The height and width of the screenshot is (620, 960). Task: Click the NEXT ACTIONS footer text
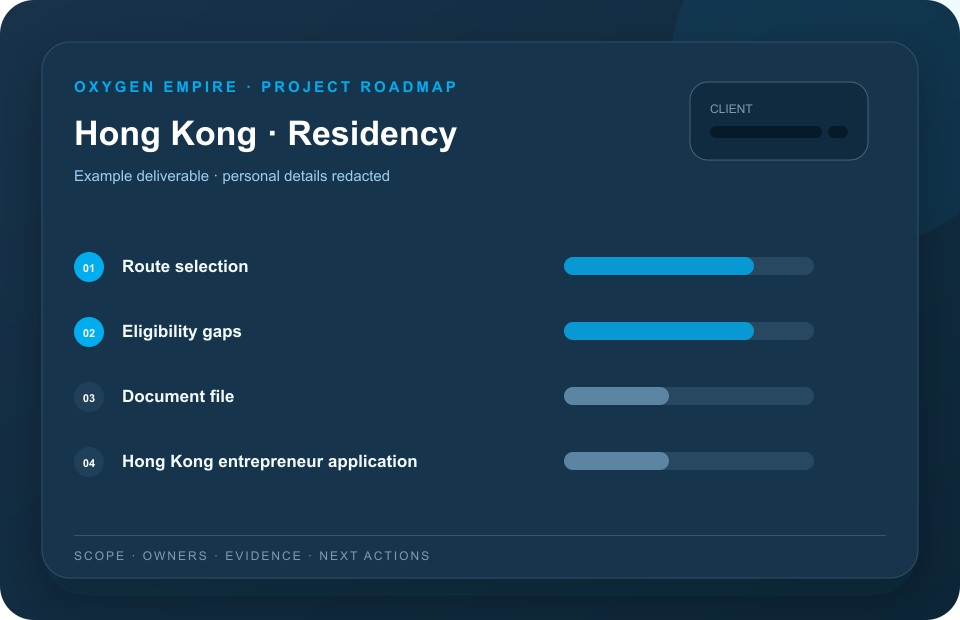(x=375, y=556)
